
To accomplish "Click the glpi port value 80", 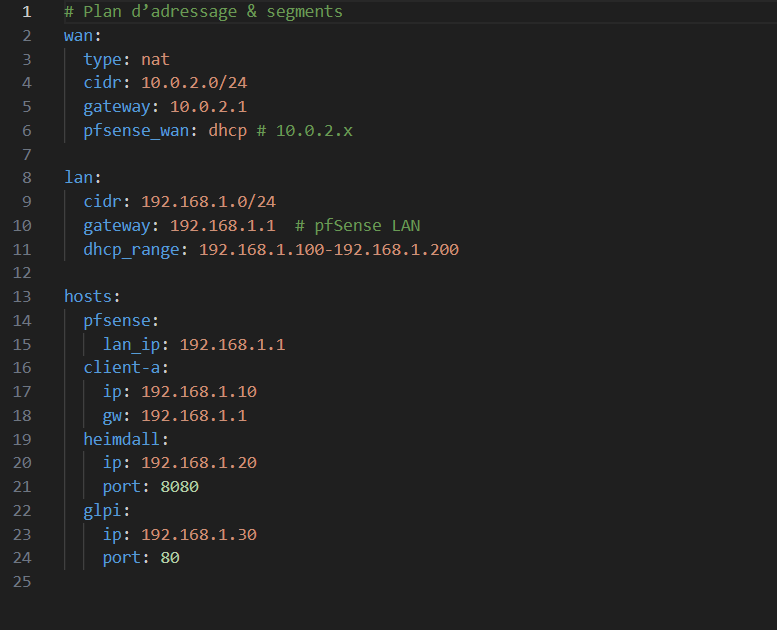I will tap(169, 557).
